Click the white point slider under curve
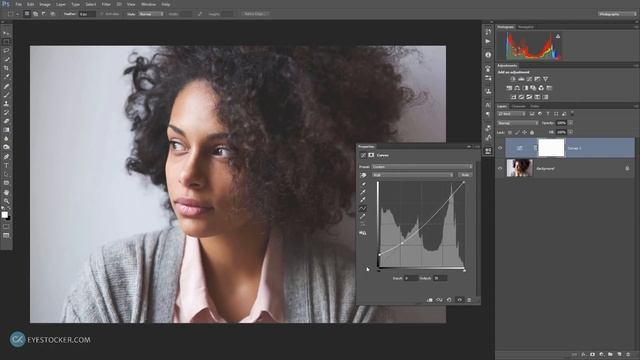640x360 pixels. [464, 270]
